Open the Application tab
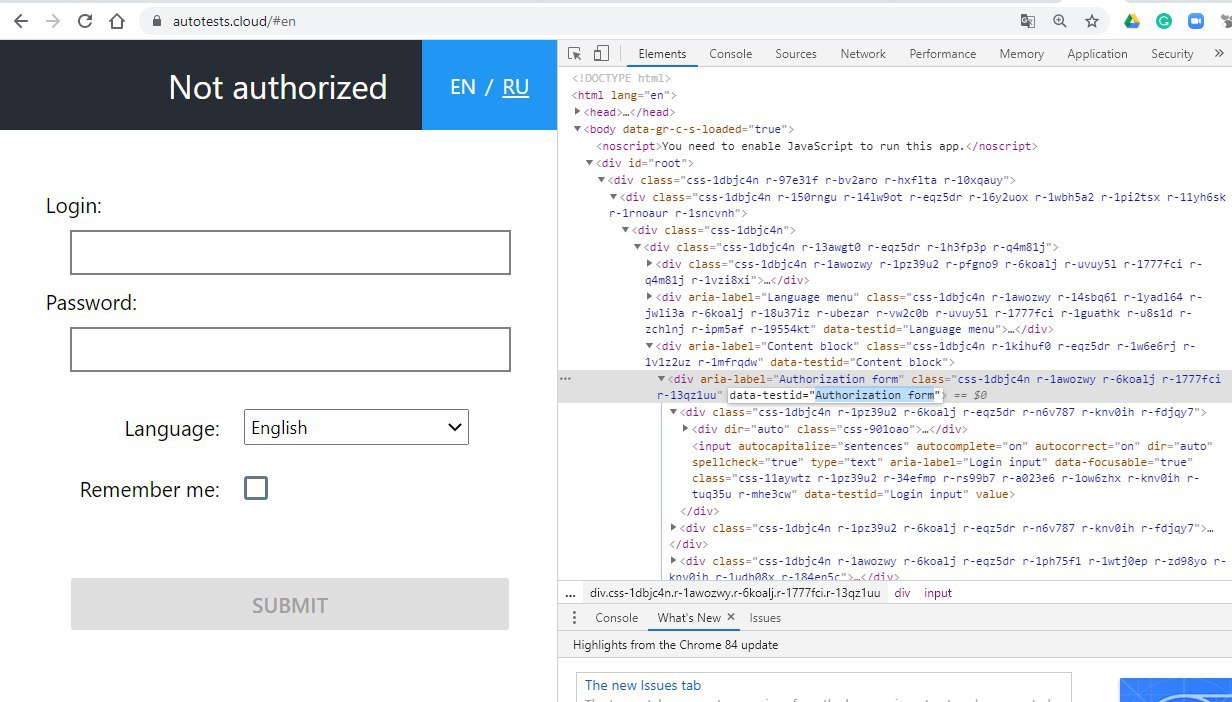The width and height of the screenshot is (1232, 702). pos(1097,54)
